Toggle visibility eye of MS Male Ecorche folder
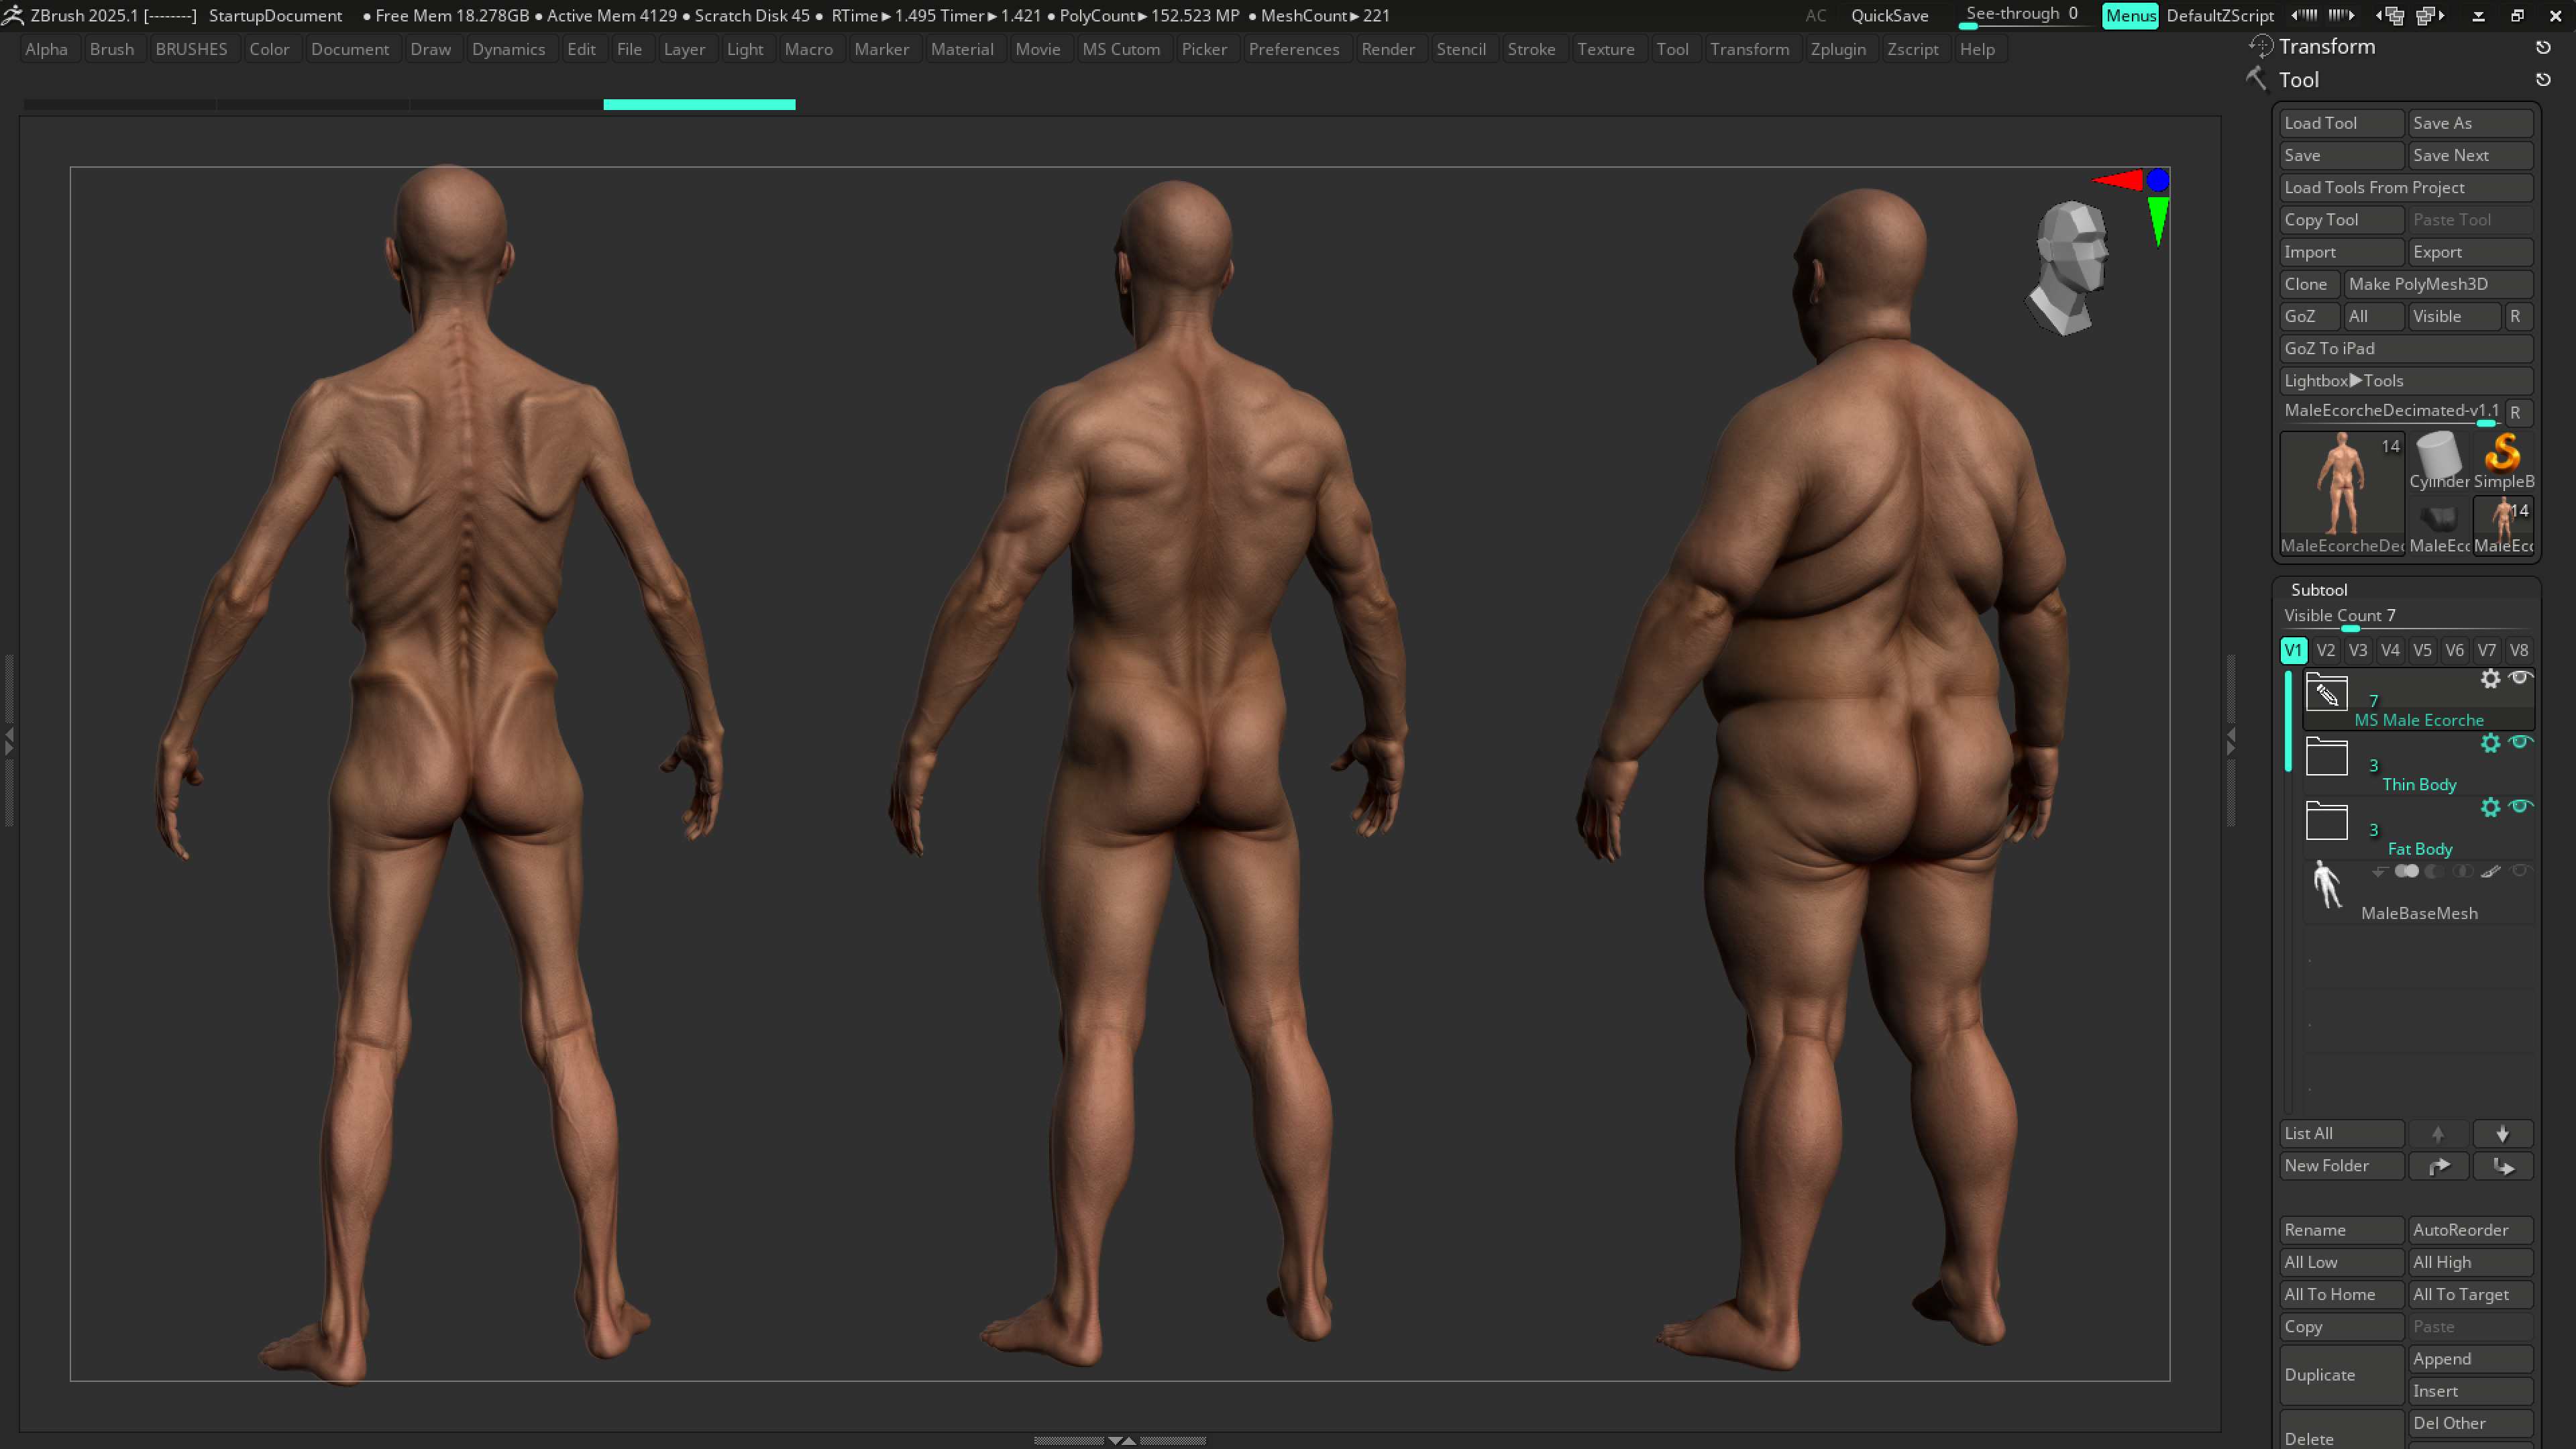Image resolution: width=2576 pixels, height=1449 pixels. [x=2520, y=678]
